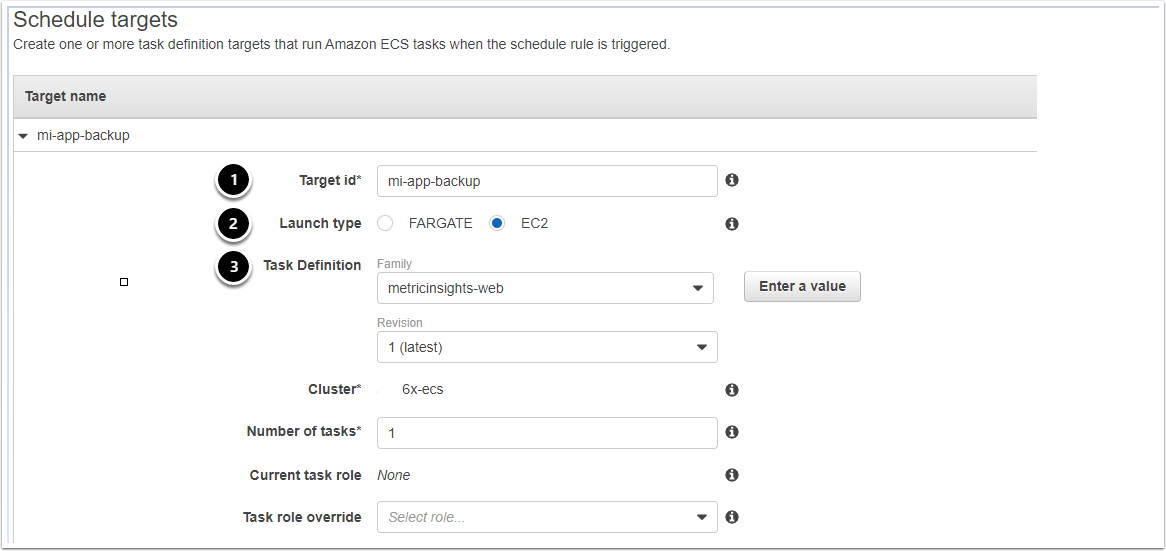Screen dimensions: 1166x551
Task: Click the Target name column header
Action: click(x=66, y=96)
